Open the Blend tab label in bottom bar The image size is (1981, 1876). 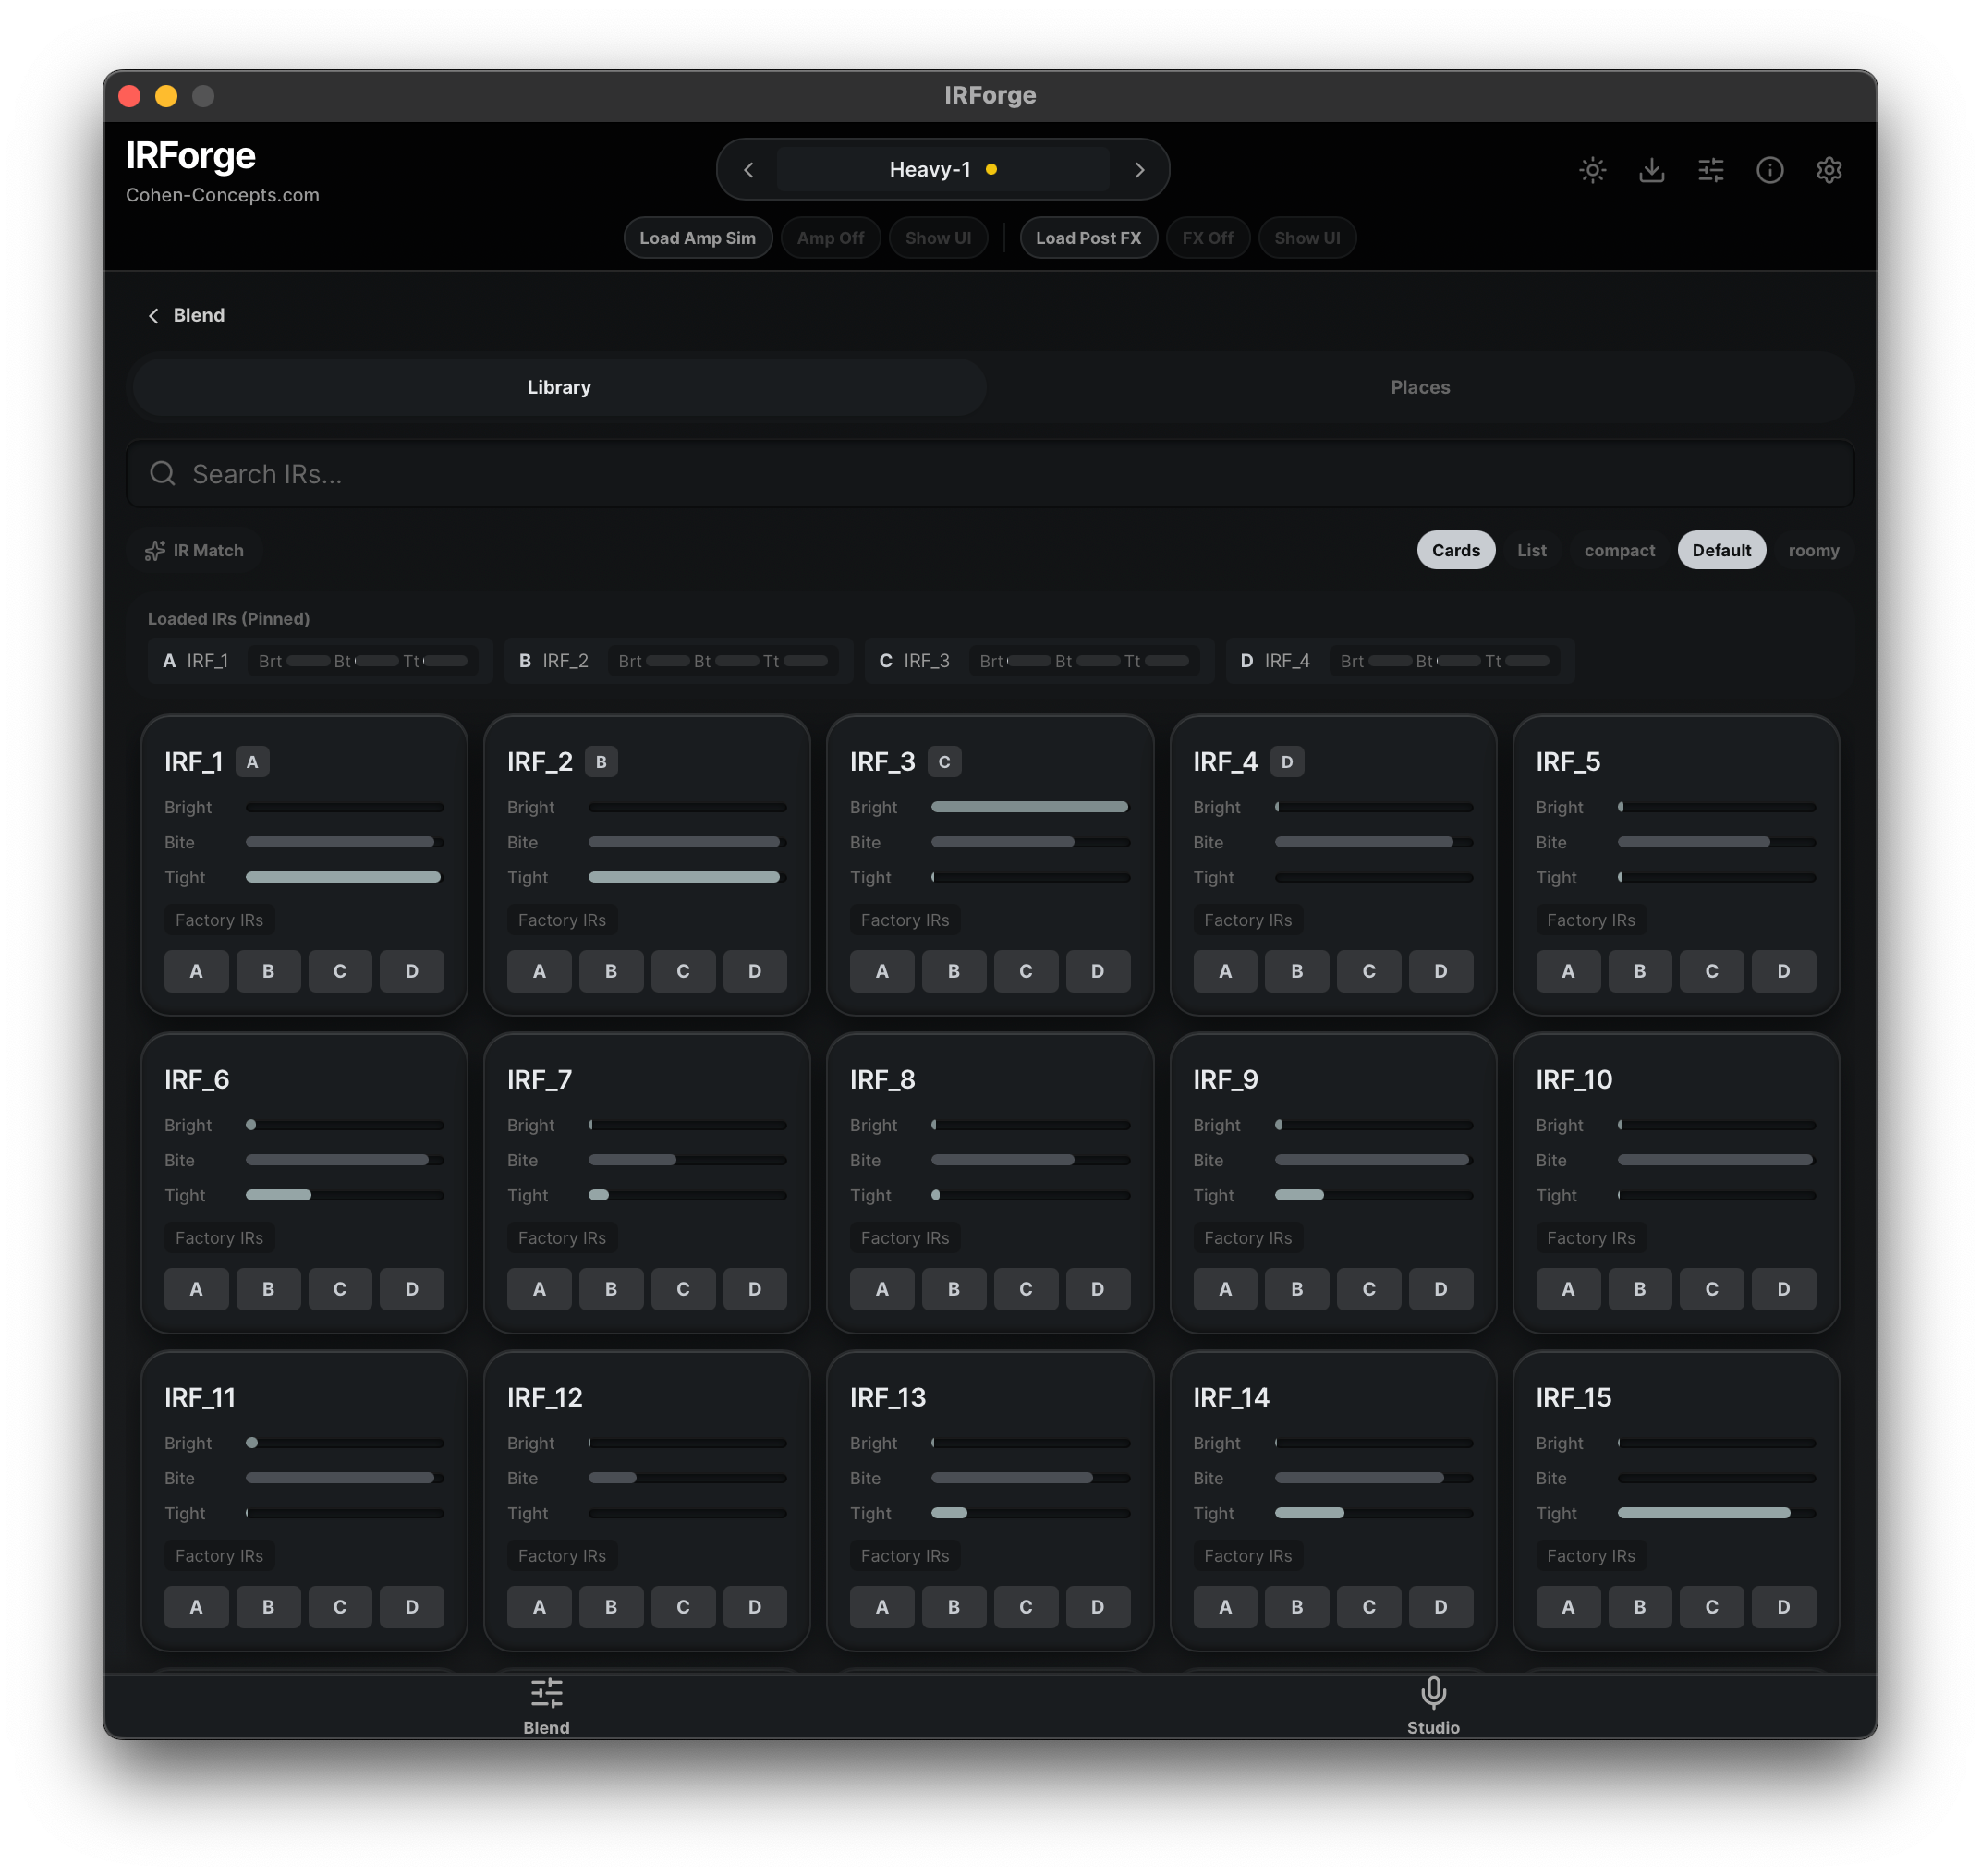point(546,1727)
